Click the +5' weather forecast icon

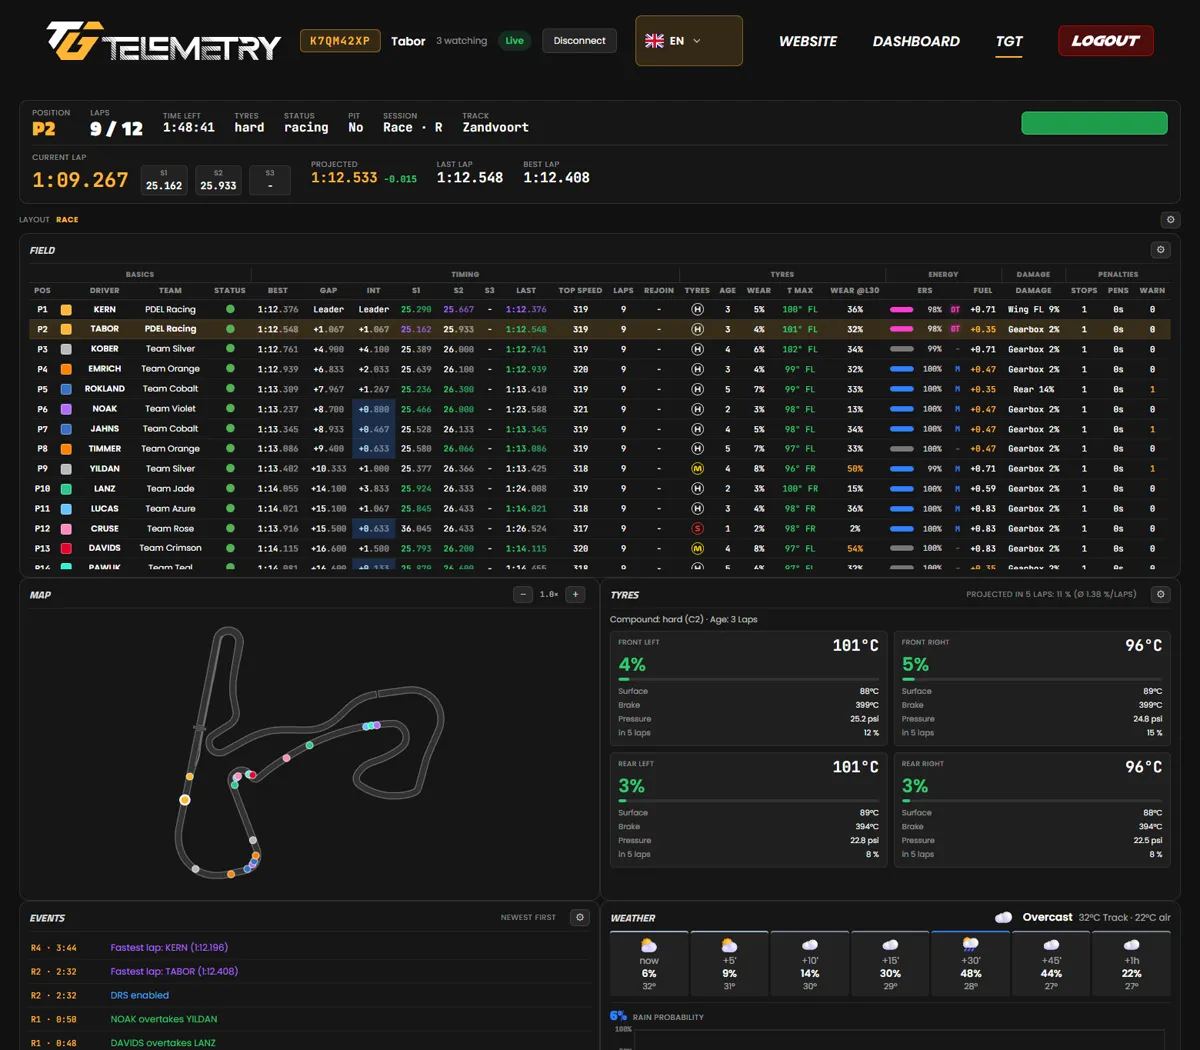pos(729,945)
